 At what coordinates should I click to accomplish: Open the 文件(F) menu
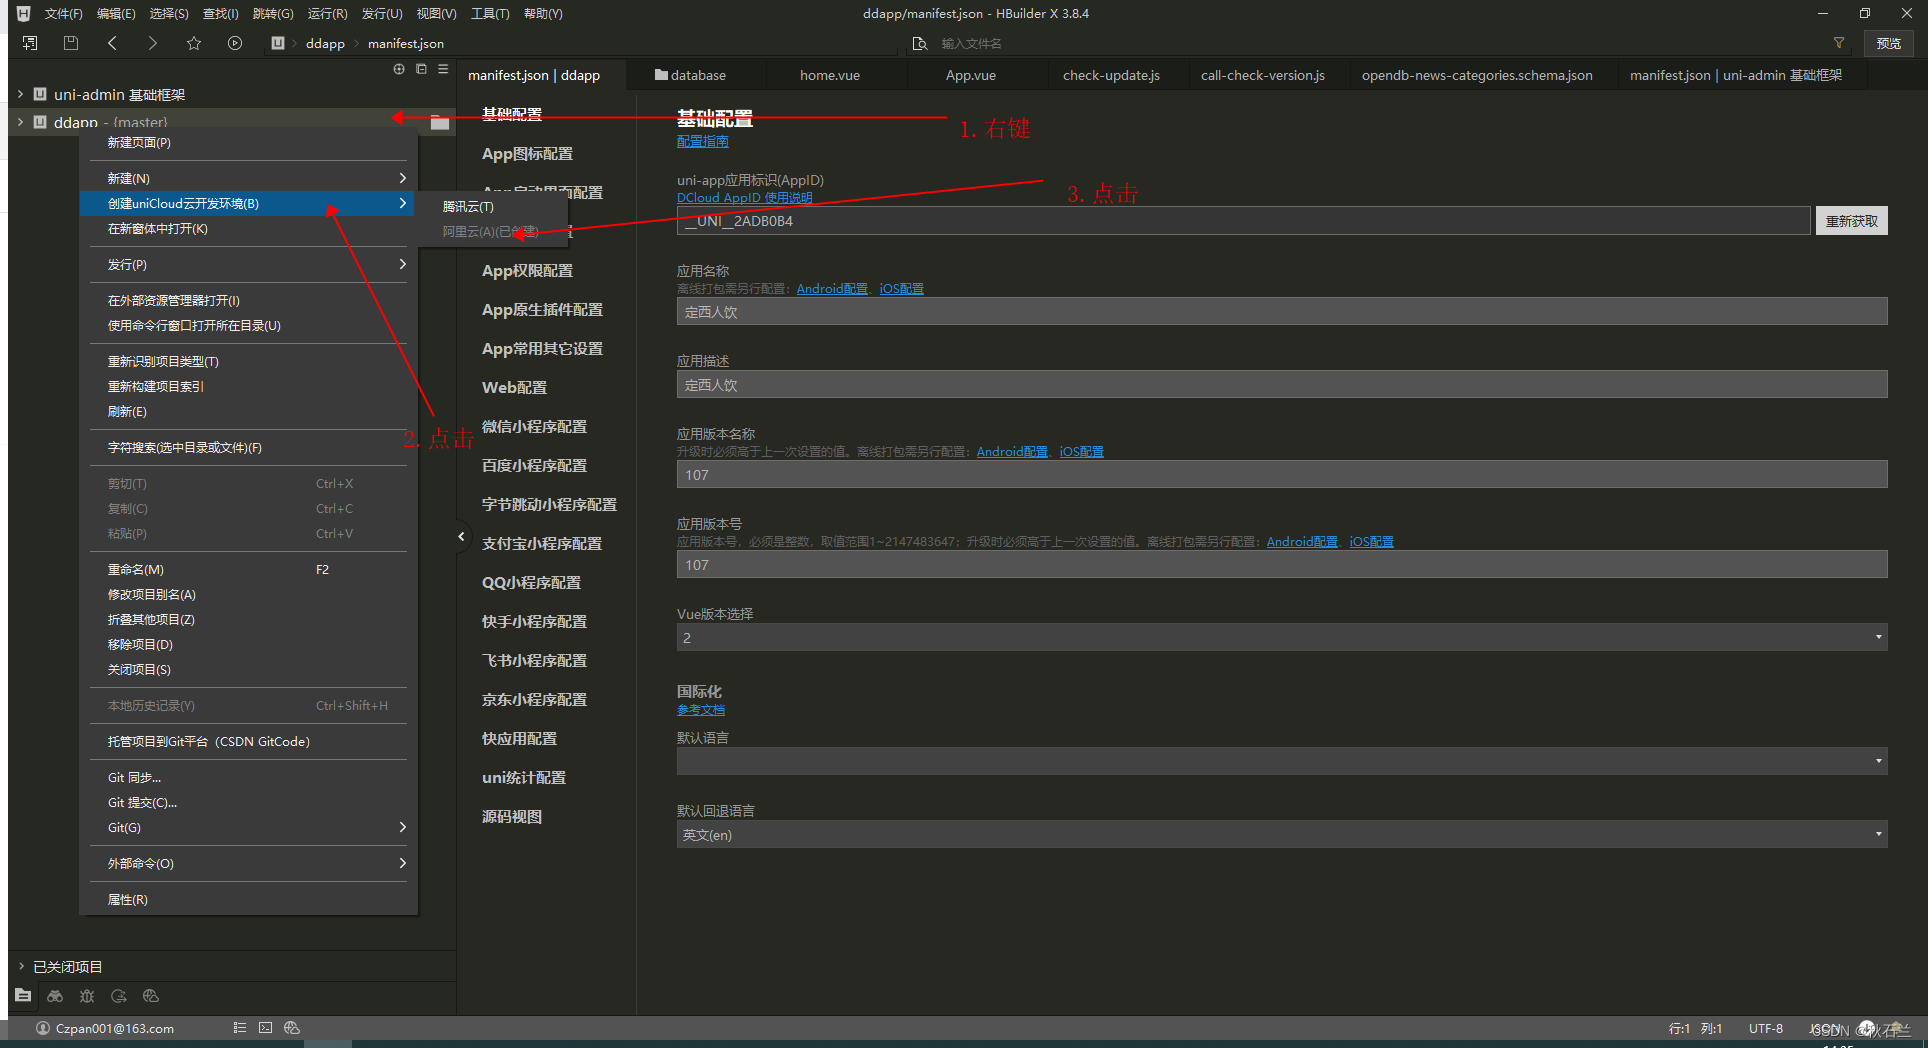click(64, 13)
